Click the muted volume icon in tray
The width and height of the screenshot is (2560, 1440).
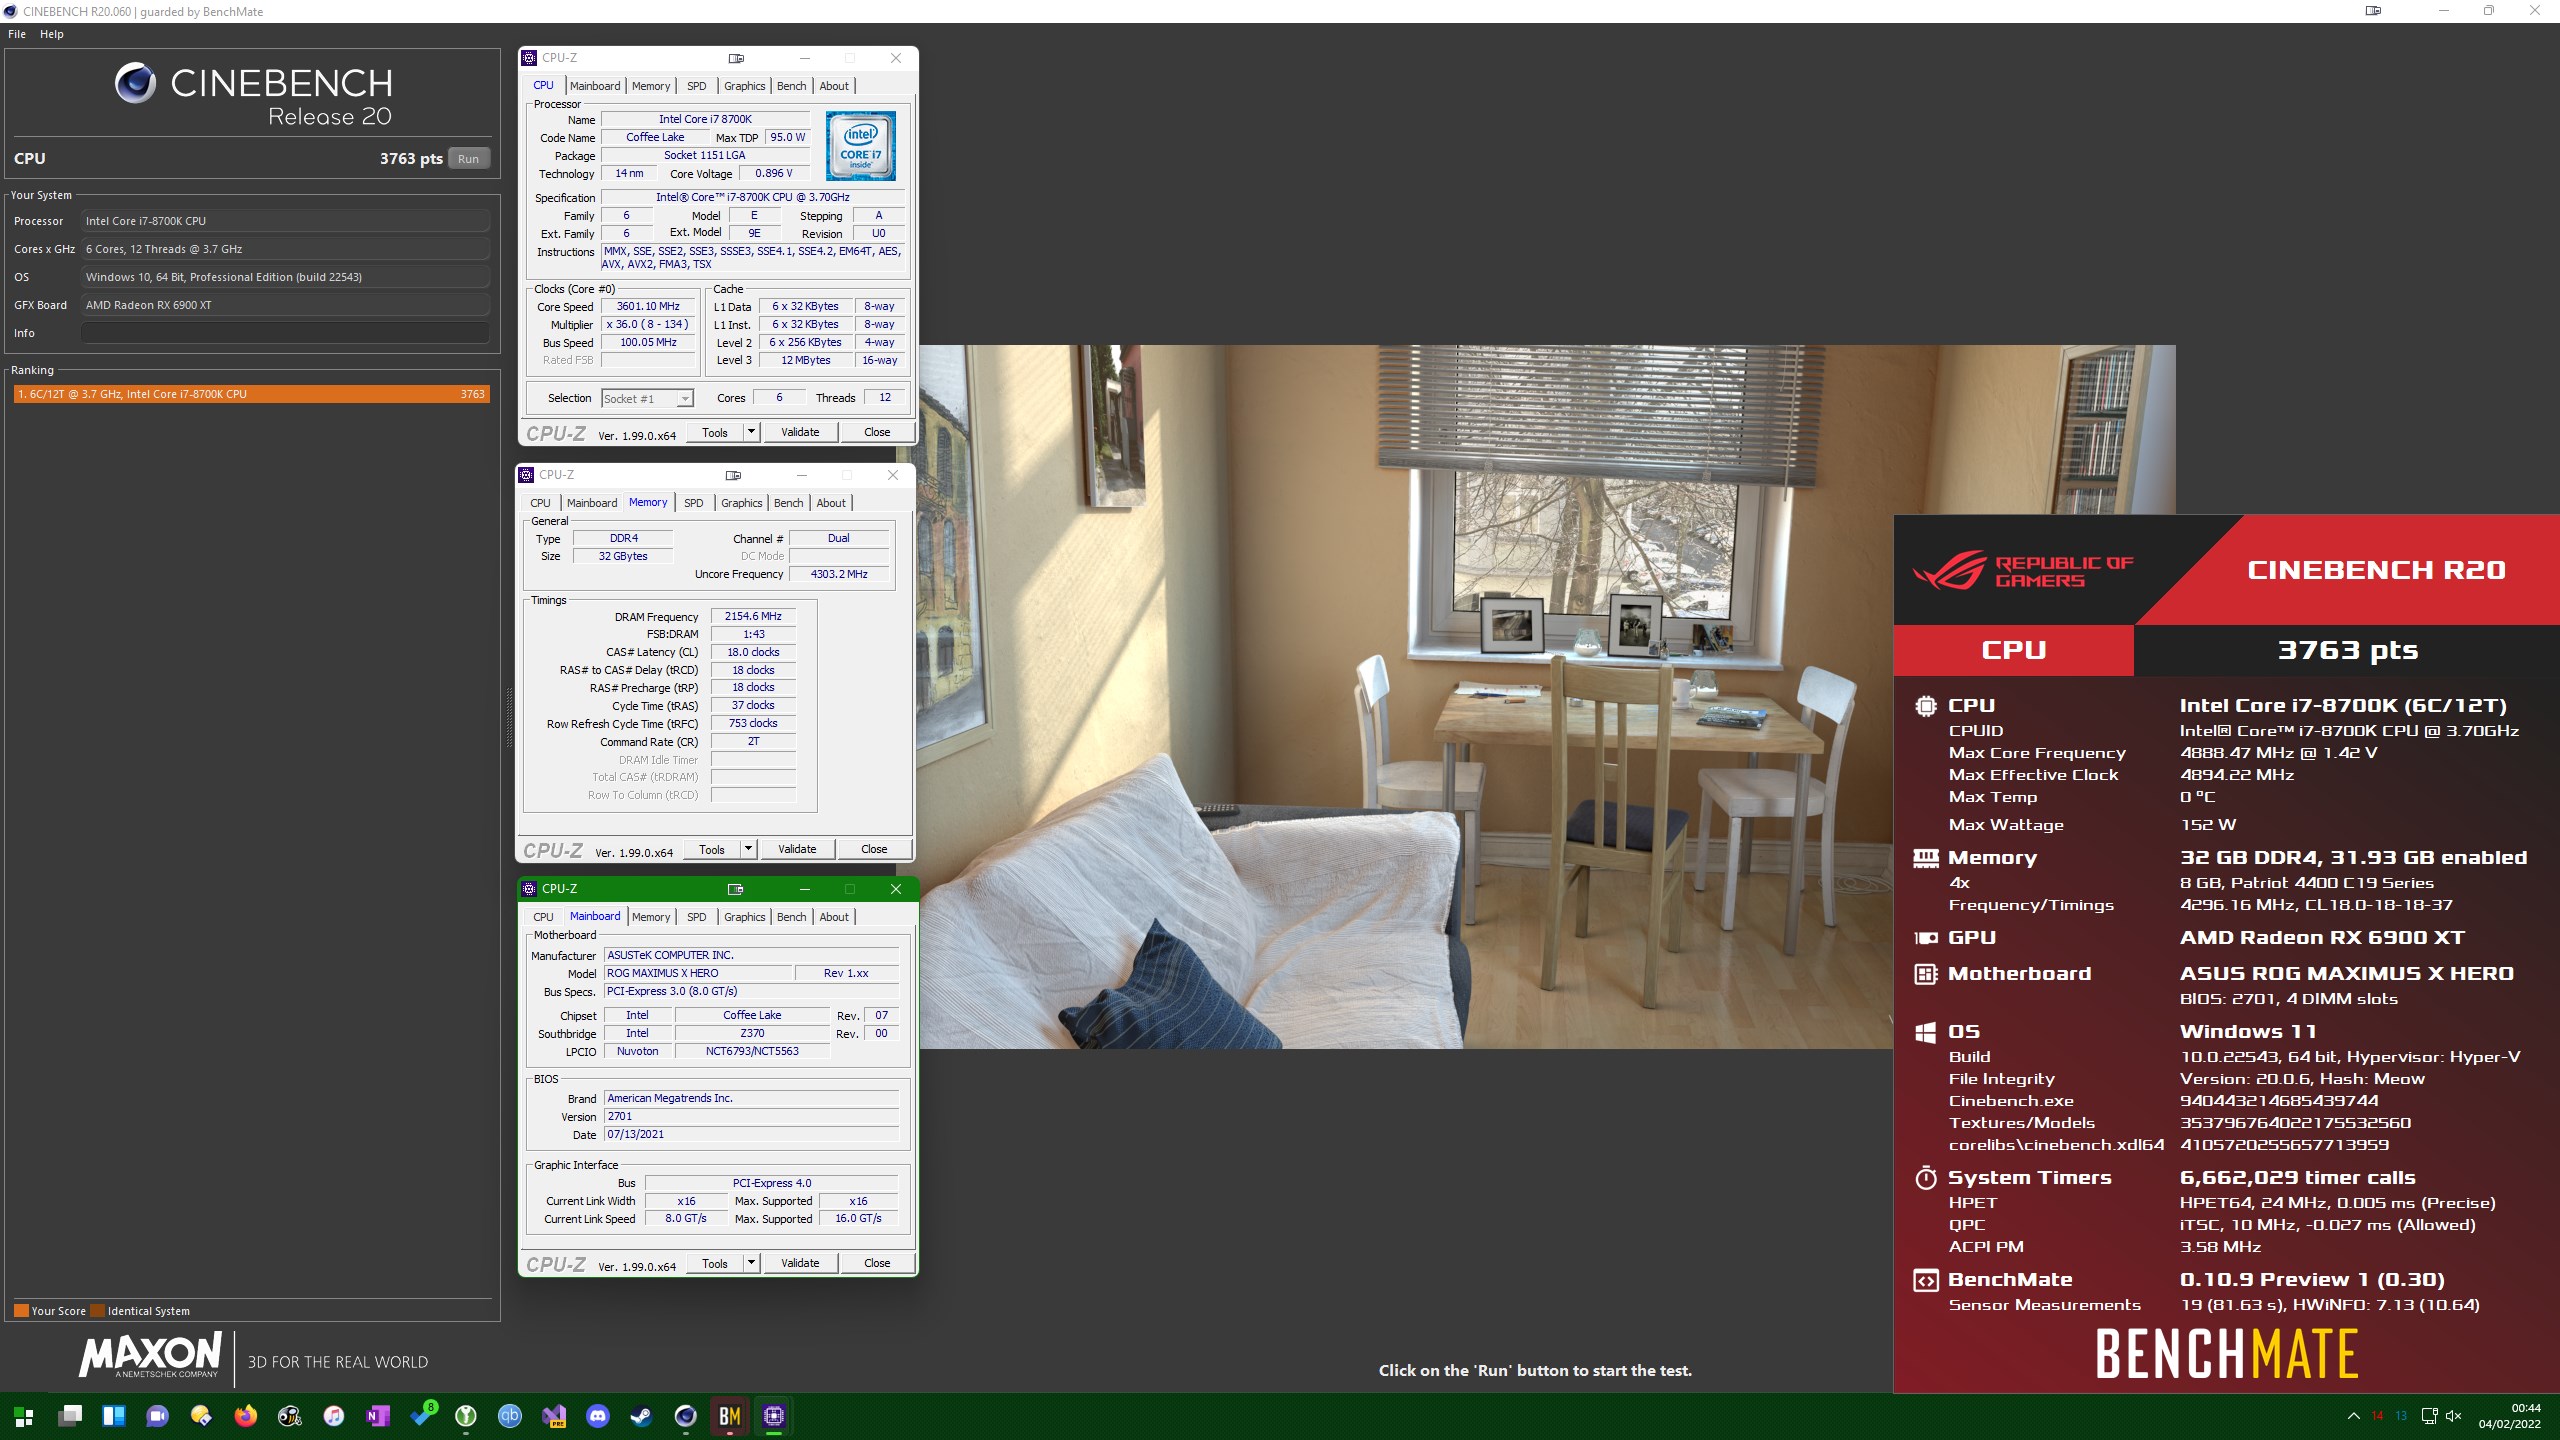pyautogui.click(x=2453, y=1416)
